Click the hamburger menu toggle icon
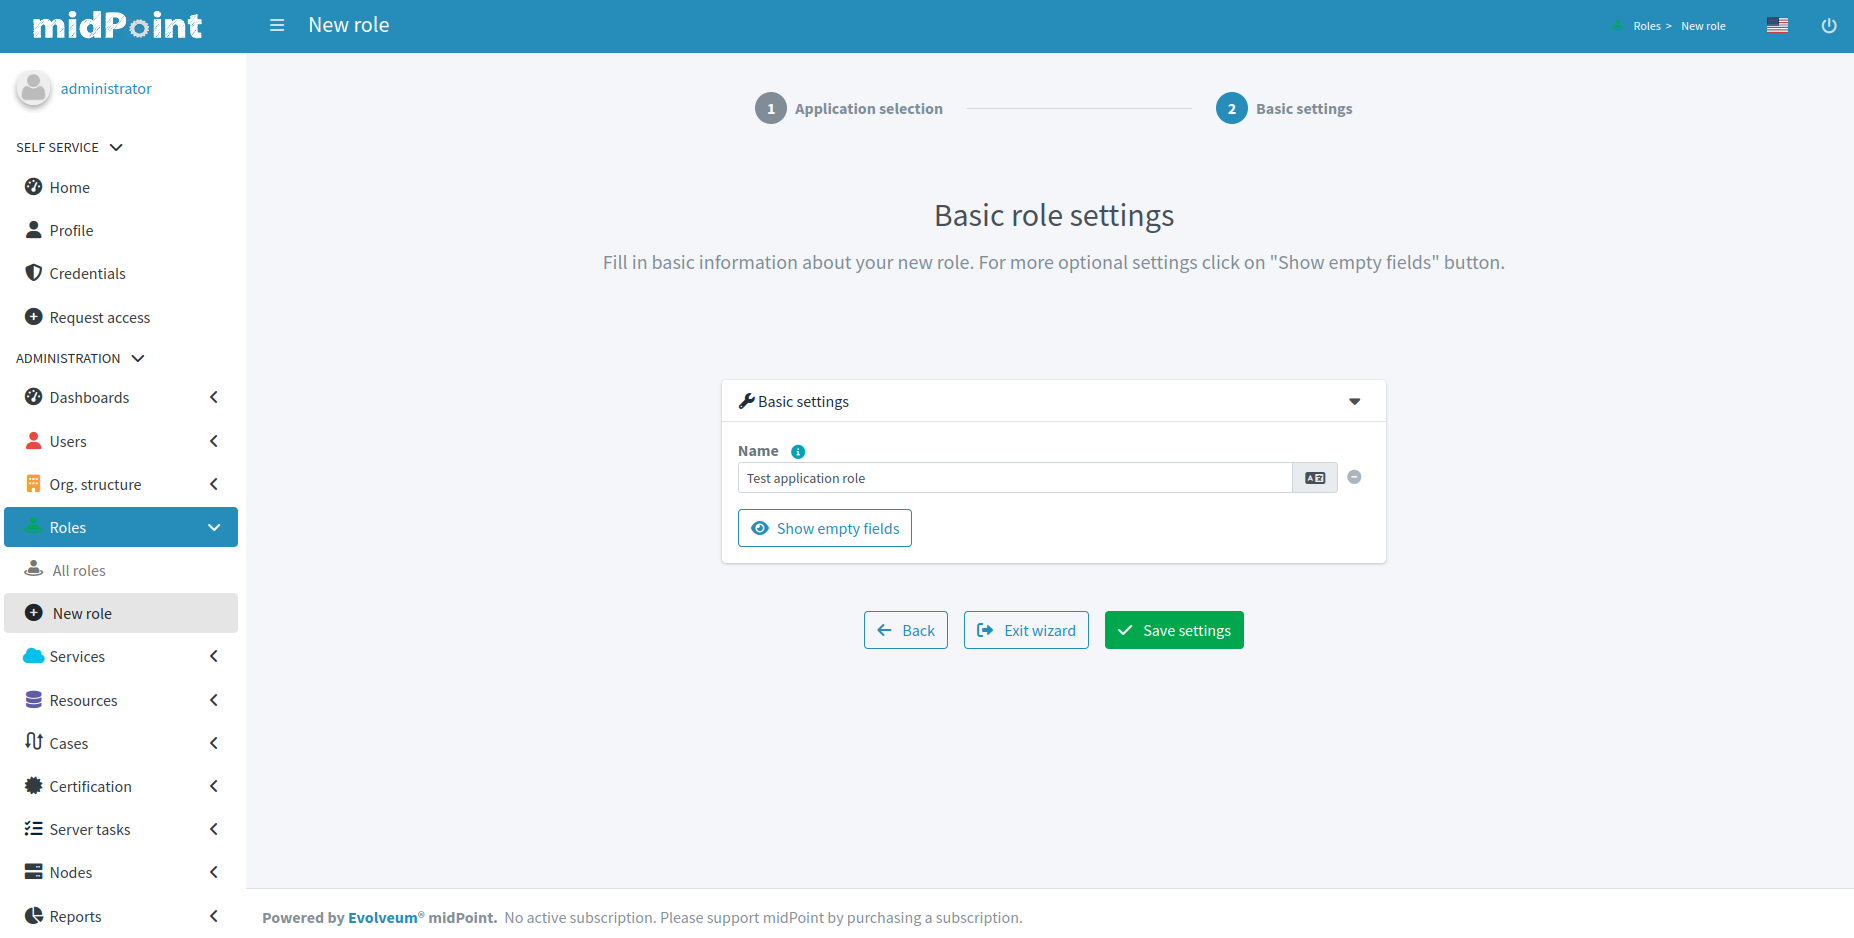Image resolution: width=1854 pixels, height=938 pixels. [x=277, y=25]
